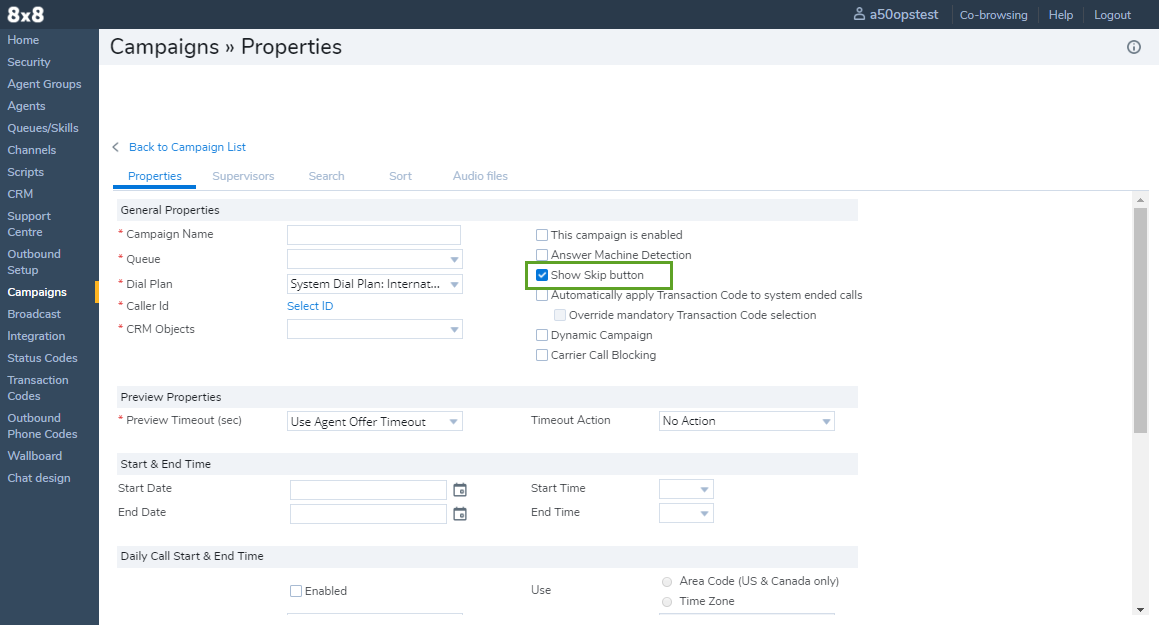1159x625 pixels.
Task: Click the 8x8 logo
Action: [26, 15]
